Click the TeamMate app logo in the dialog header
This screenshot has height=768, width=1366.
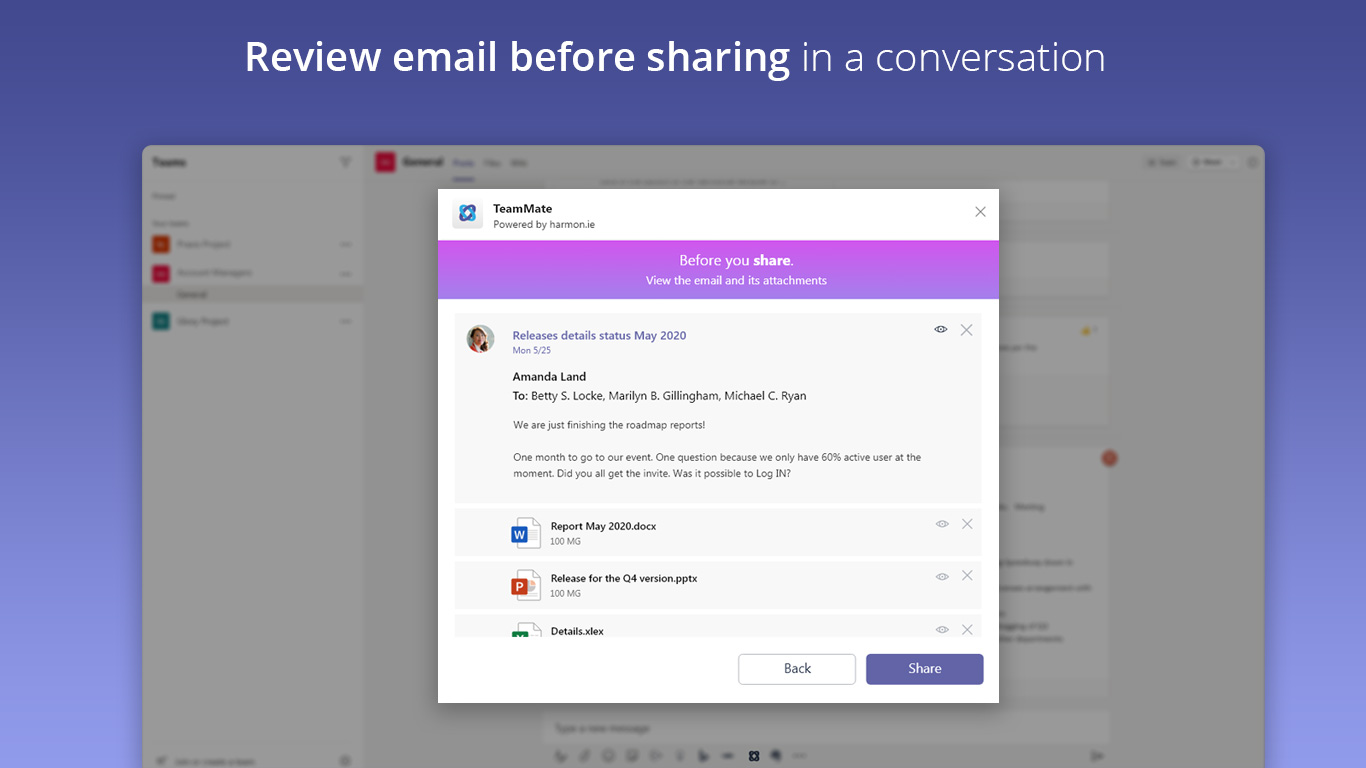[x=467, y=214]
